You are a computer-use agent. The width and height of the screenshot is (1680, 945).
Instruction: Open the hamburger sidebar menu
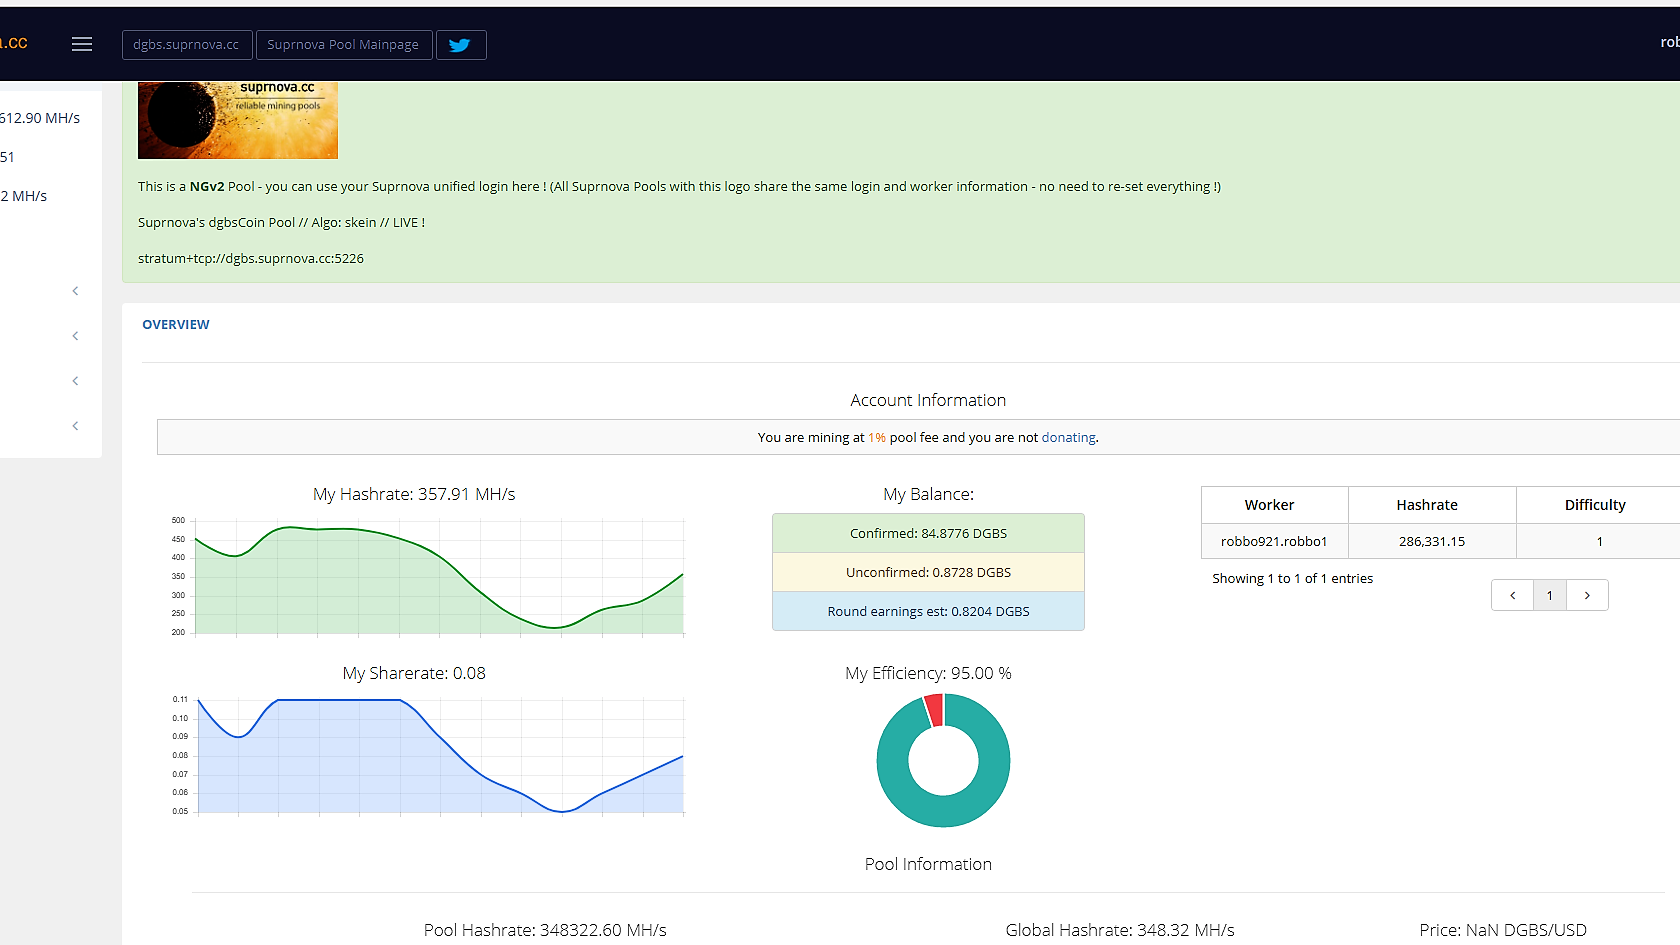click(x=82, y=44)
